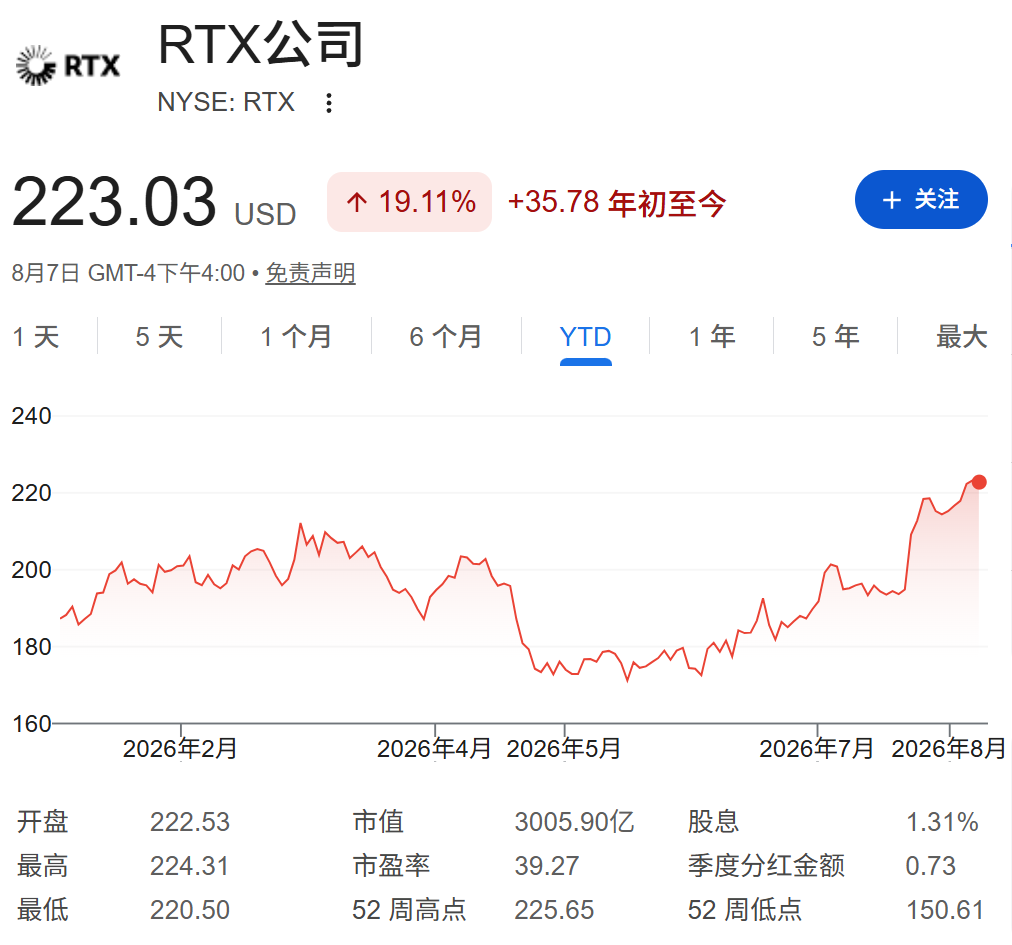Screen dimensions: 1012x945
Task: Click the 季度分红金额 label
Action: coord(766,866)
